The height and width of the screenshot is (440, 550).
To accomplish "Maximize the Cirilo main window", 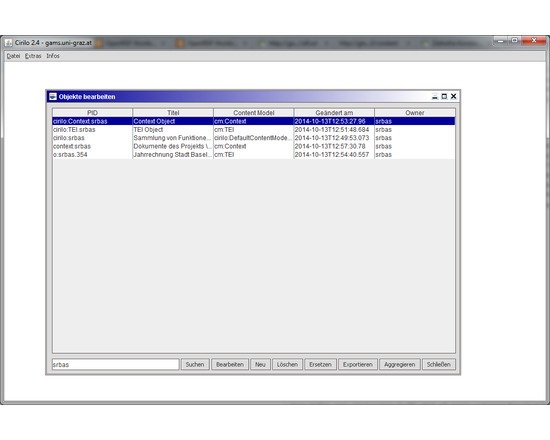I will (514, 41).
